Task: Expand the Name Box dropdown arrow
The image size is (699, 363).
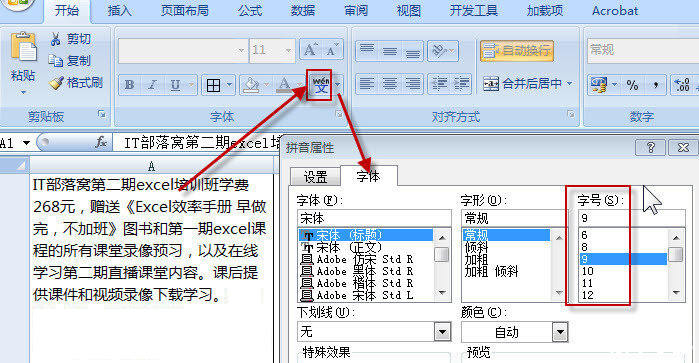Action: tap(26, 143)
